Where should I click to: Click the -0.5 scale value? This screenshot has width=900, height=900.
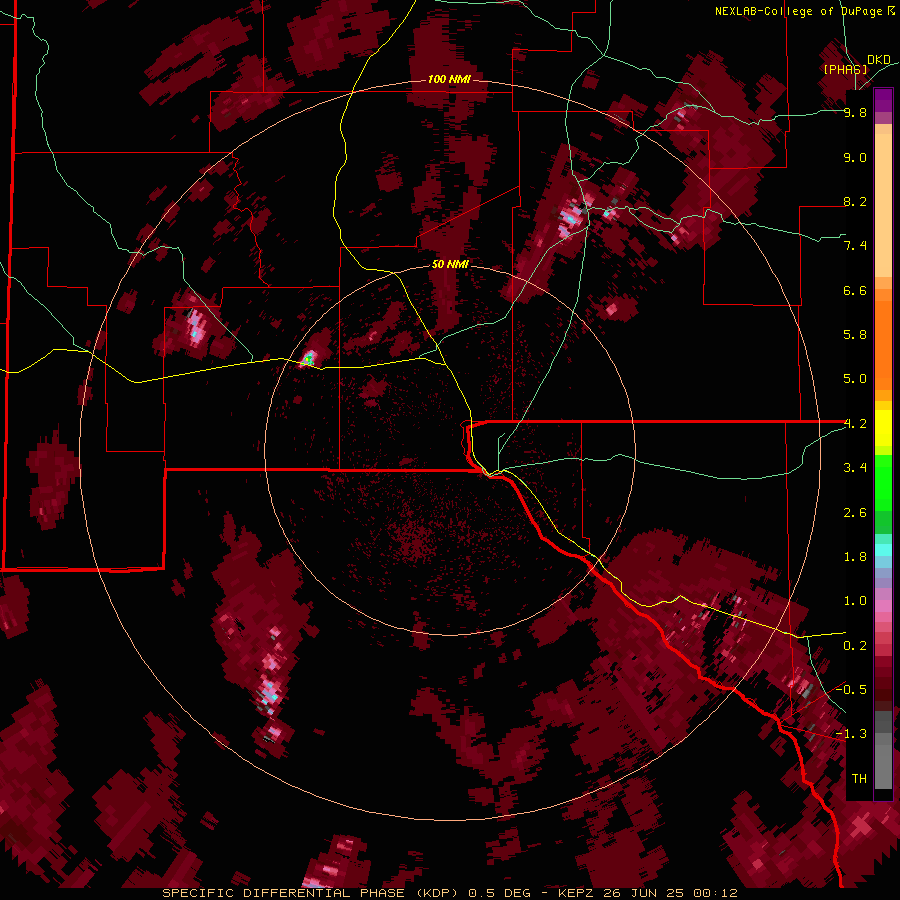coord(852,690)
